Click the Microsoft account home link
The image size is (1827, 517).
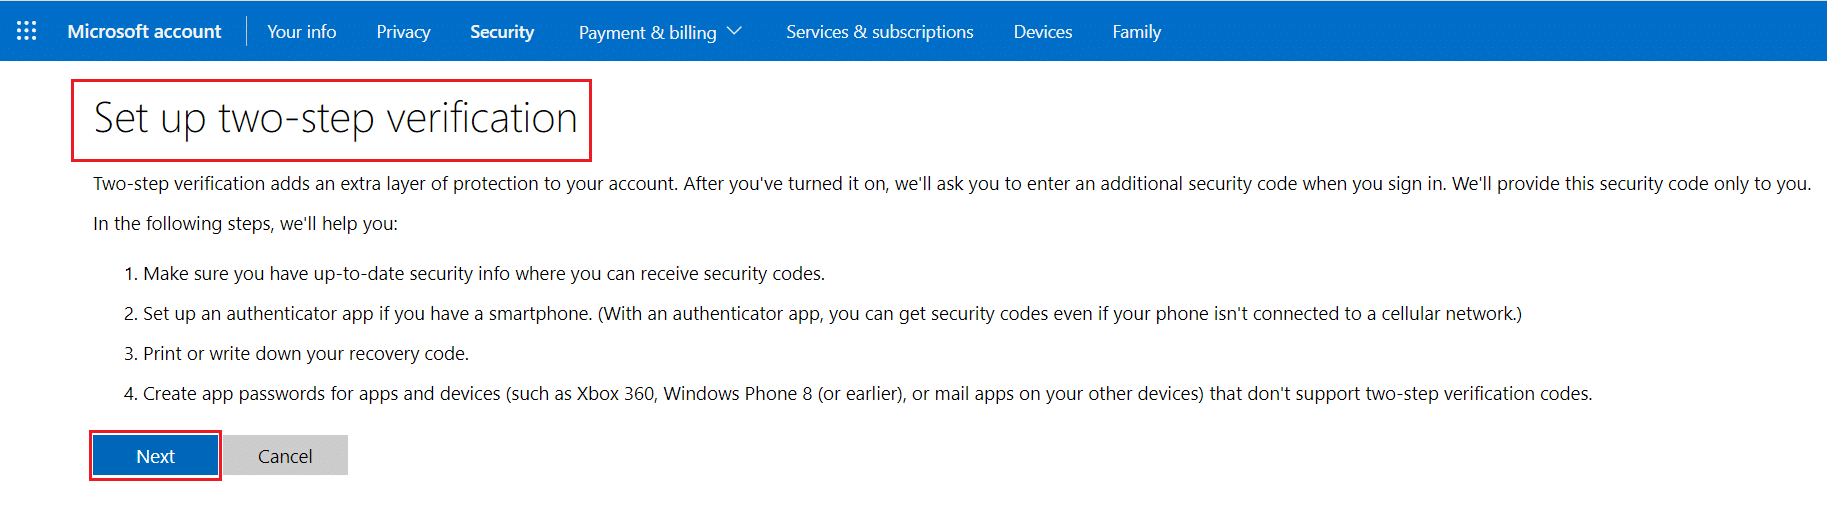tap(144, 31)
